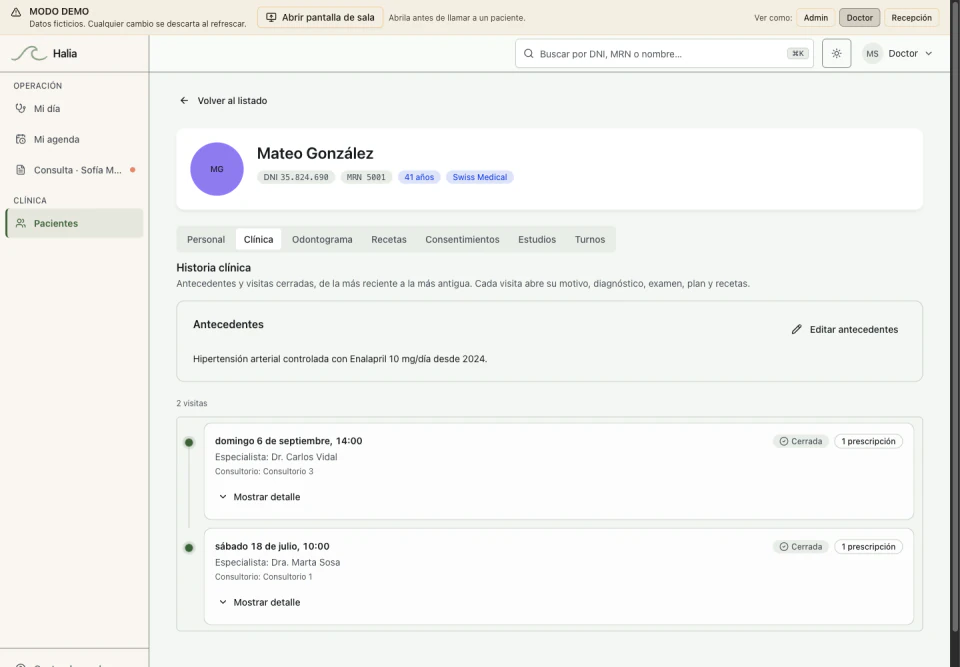Click Abrir pantalla de sala button
Image resolution: width=960 pixels, height=667 pixels.
pos(320,17)
